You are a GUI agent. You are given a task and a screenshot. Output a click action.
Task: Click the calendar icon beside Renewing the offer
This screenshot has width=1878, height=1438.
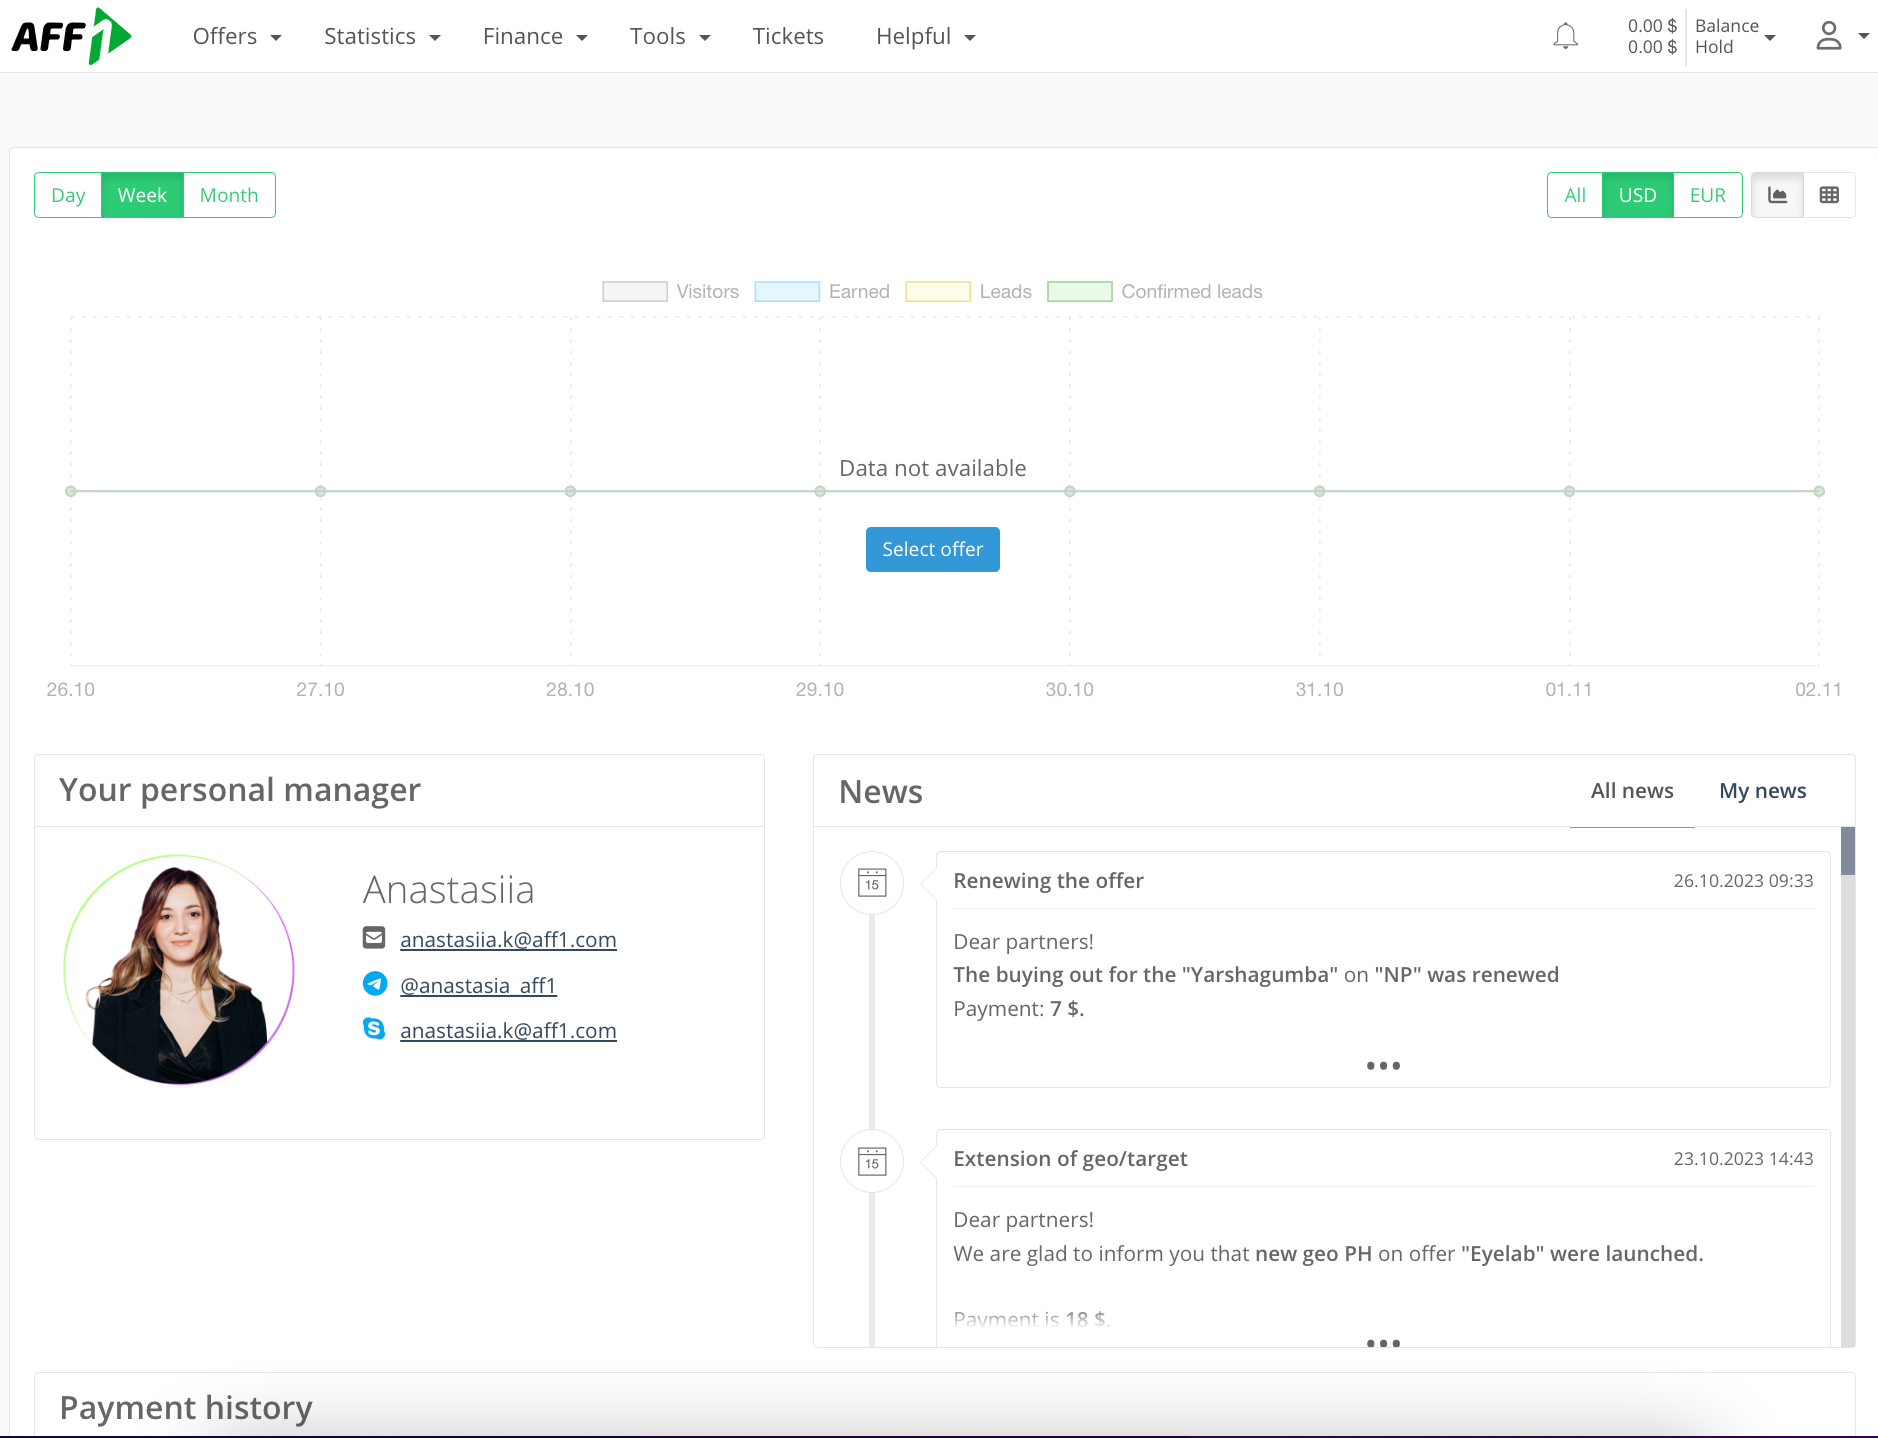click(871, 883)
